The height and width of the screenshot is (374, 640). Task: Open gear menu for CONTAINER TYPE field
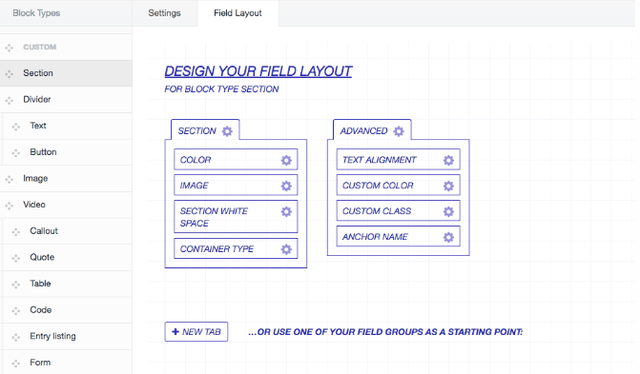pos(286,249)
